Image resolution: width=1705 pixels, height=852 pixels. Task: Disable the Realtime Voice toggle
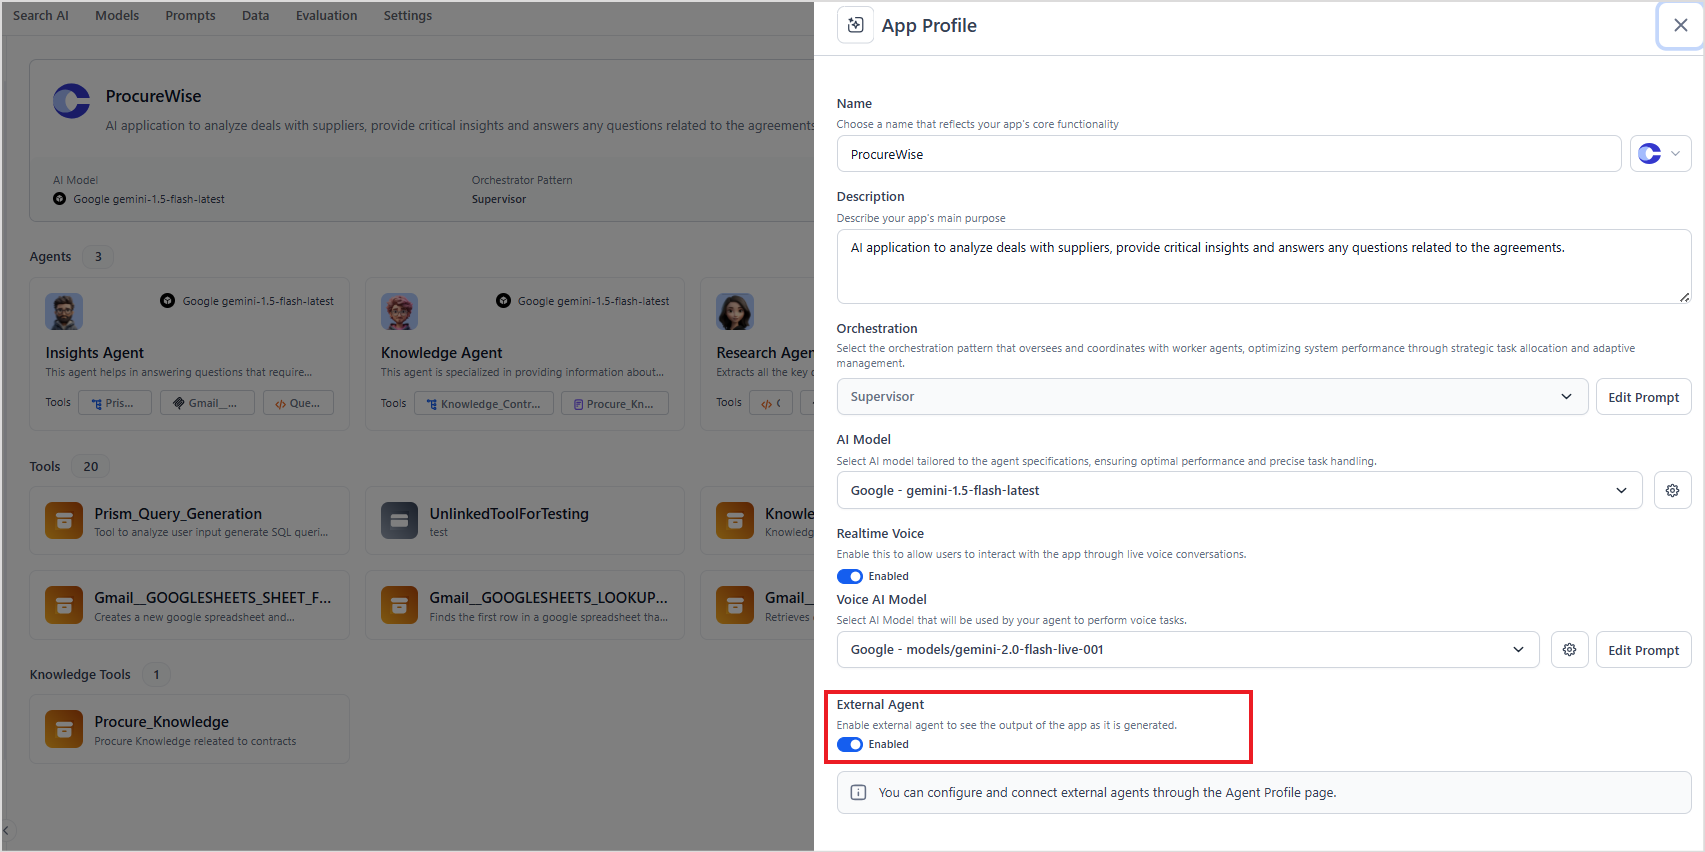850,576
